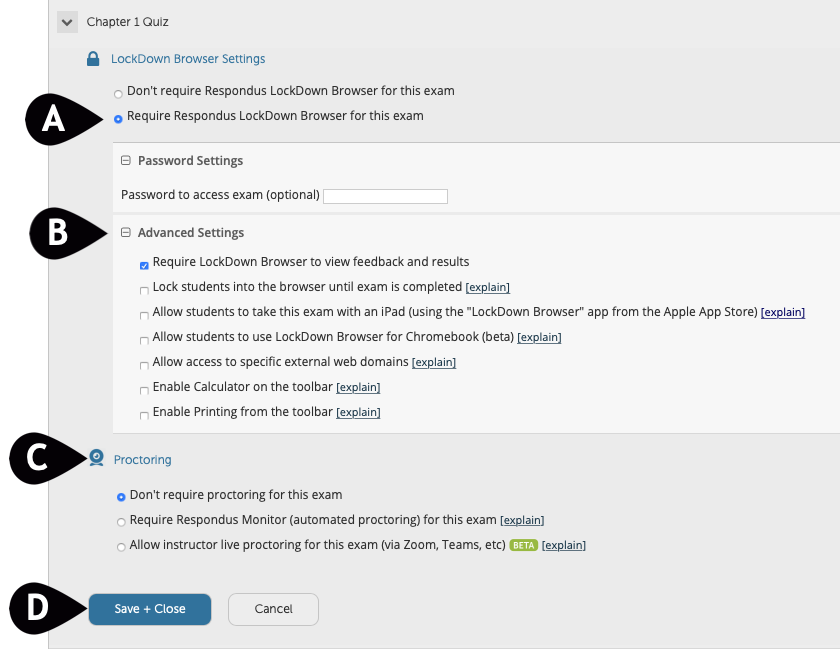840x656 pixels.
Task: Enable Printing from the toolbar checkbox
Action: point(145,415)
